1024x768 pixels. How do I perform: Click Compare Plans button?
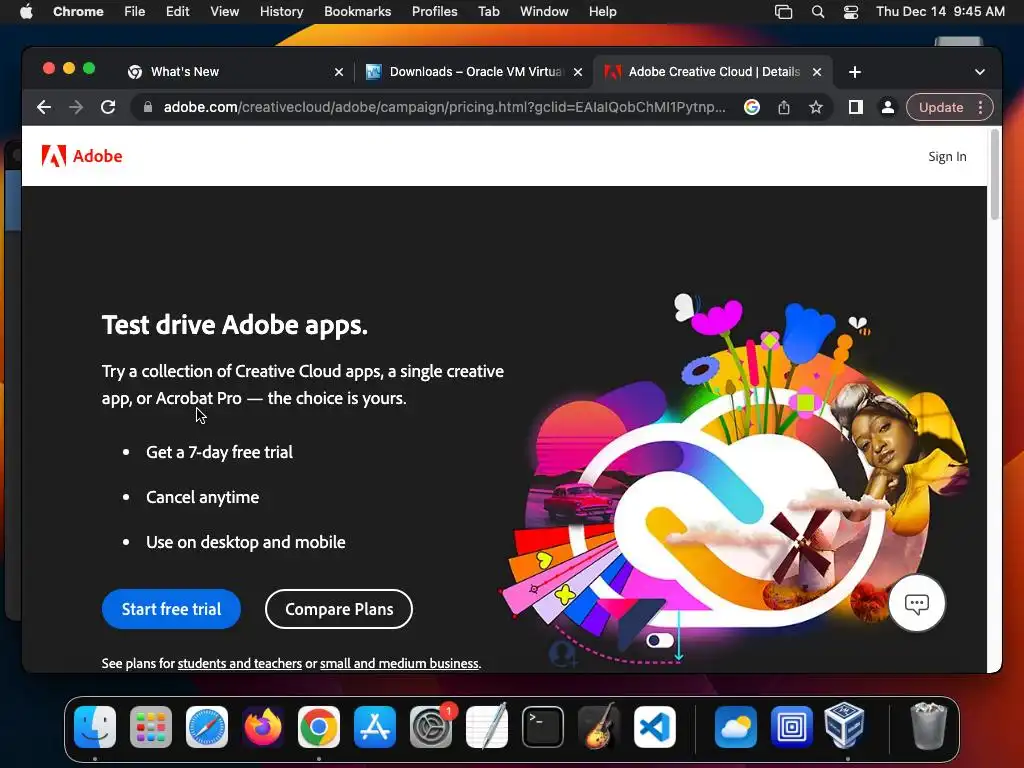(339, 609)
